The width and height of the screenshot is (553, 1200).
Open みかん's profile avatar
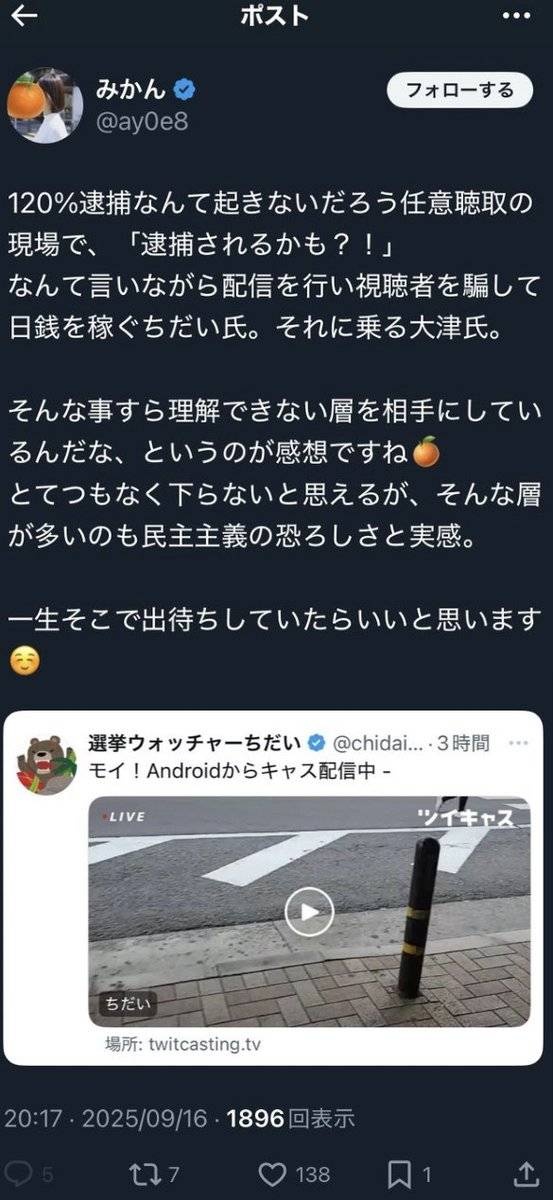pyautogui.click(x=44, y=105)
